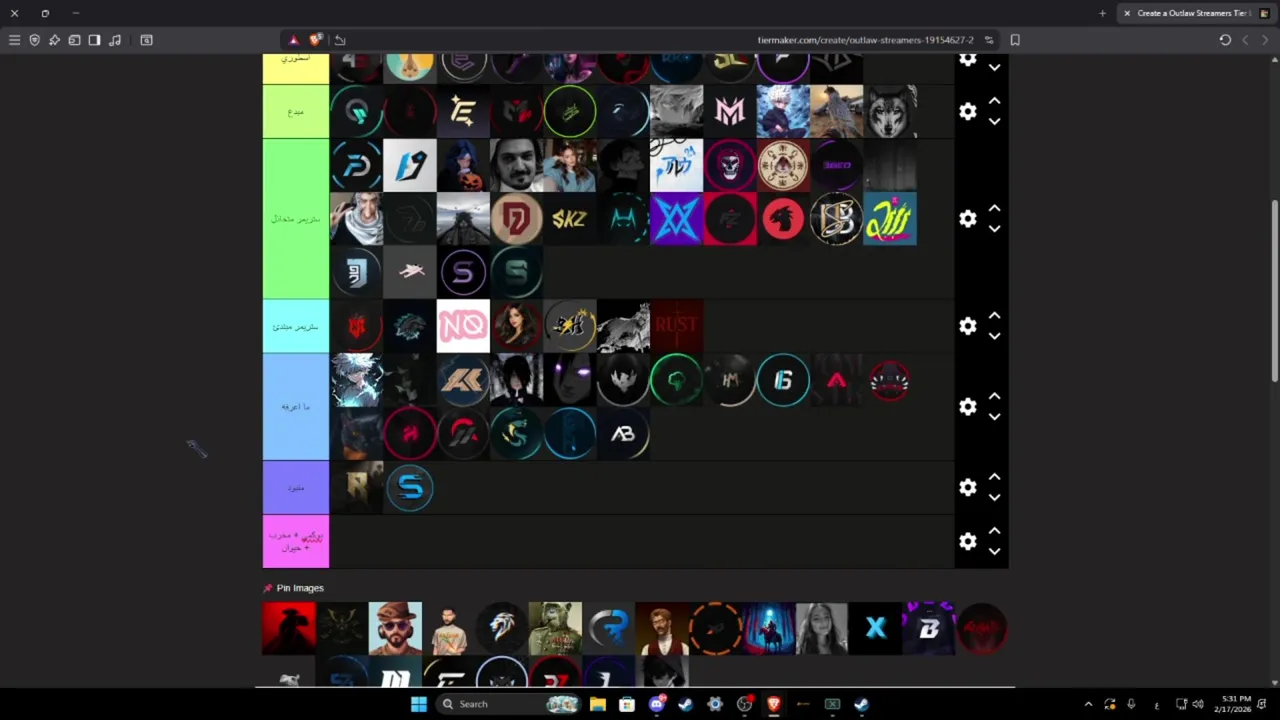Click the tiermaker.com URL address field
The height and width of the screenshot is (720, 1280).
pos(865,40)
